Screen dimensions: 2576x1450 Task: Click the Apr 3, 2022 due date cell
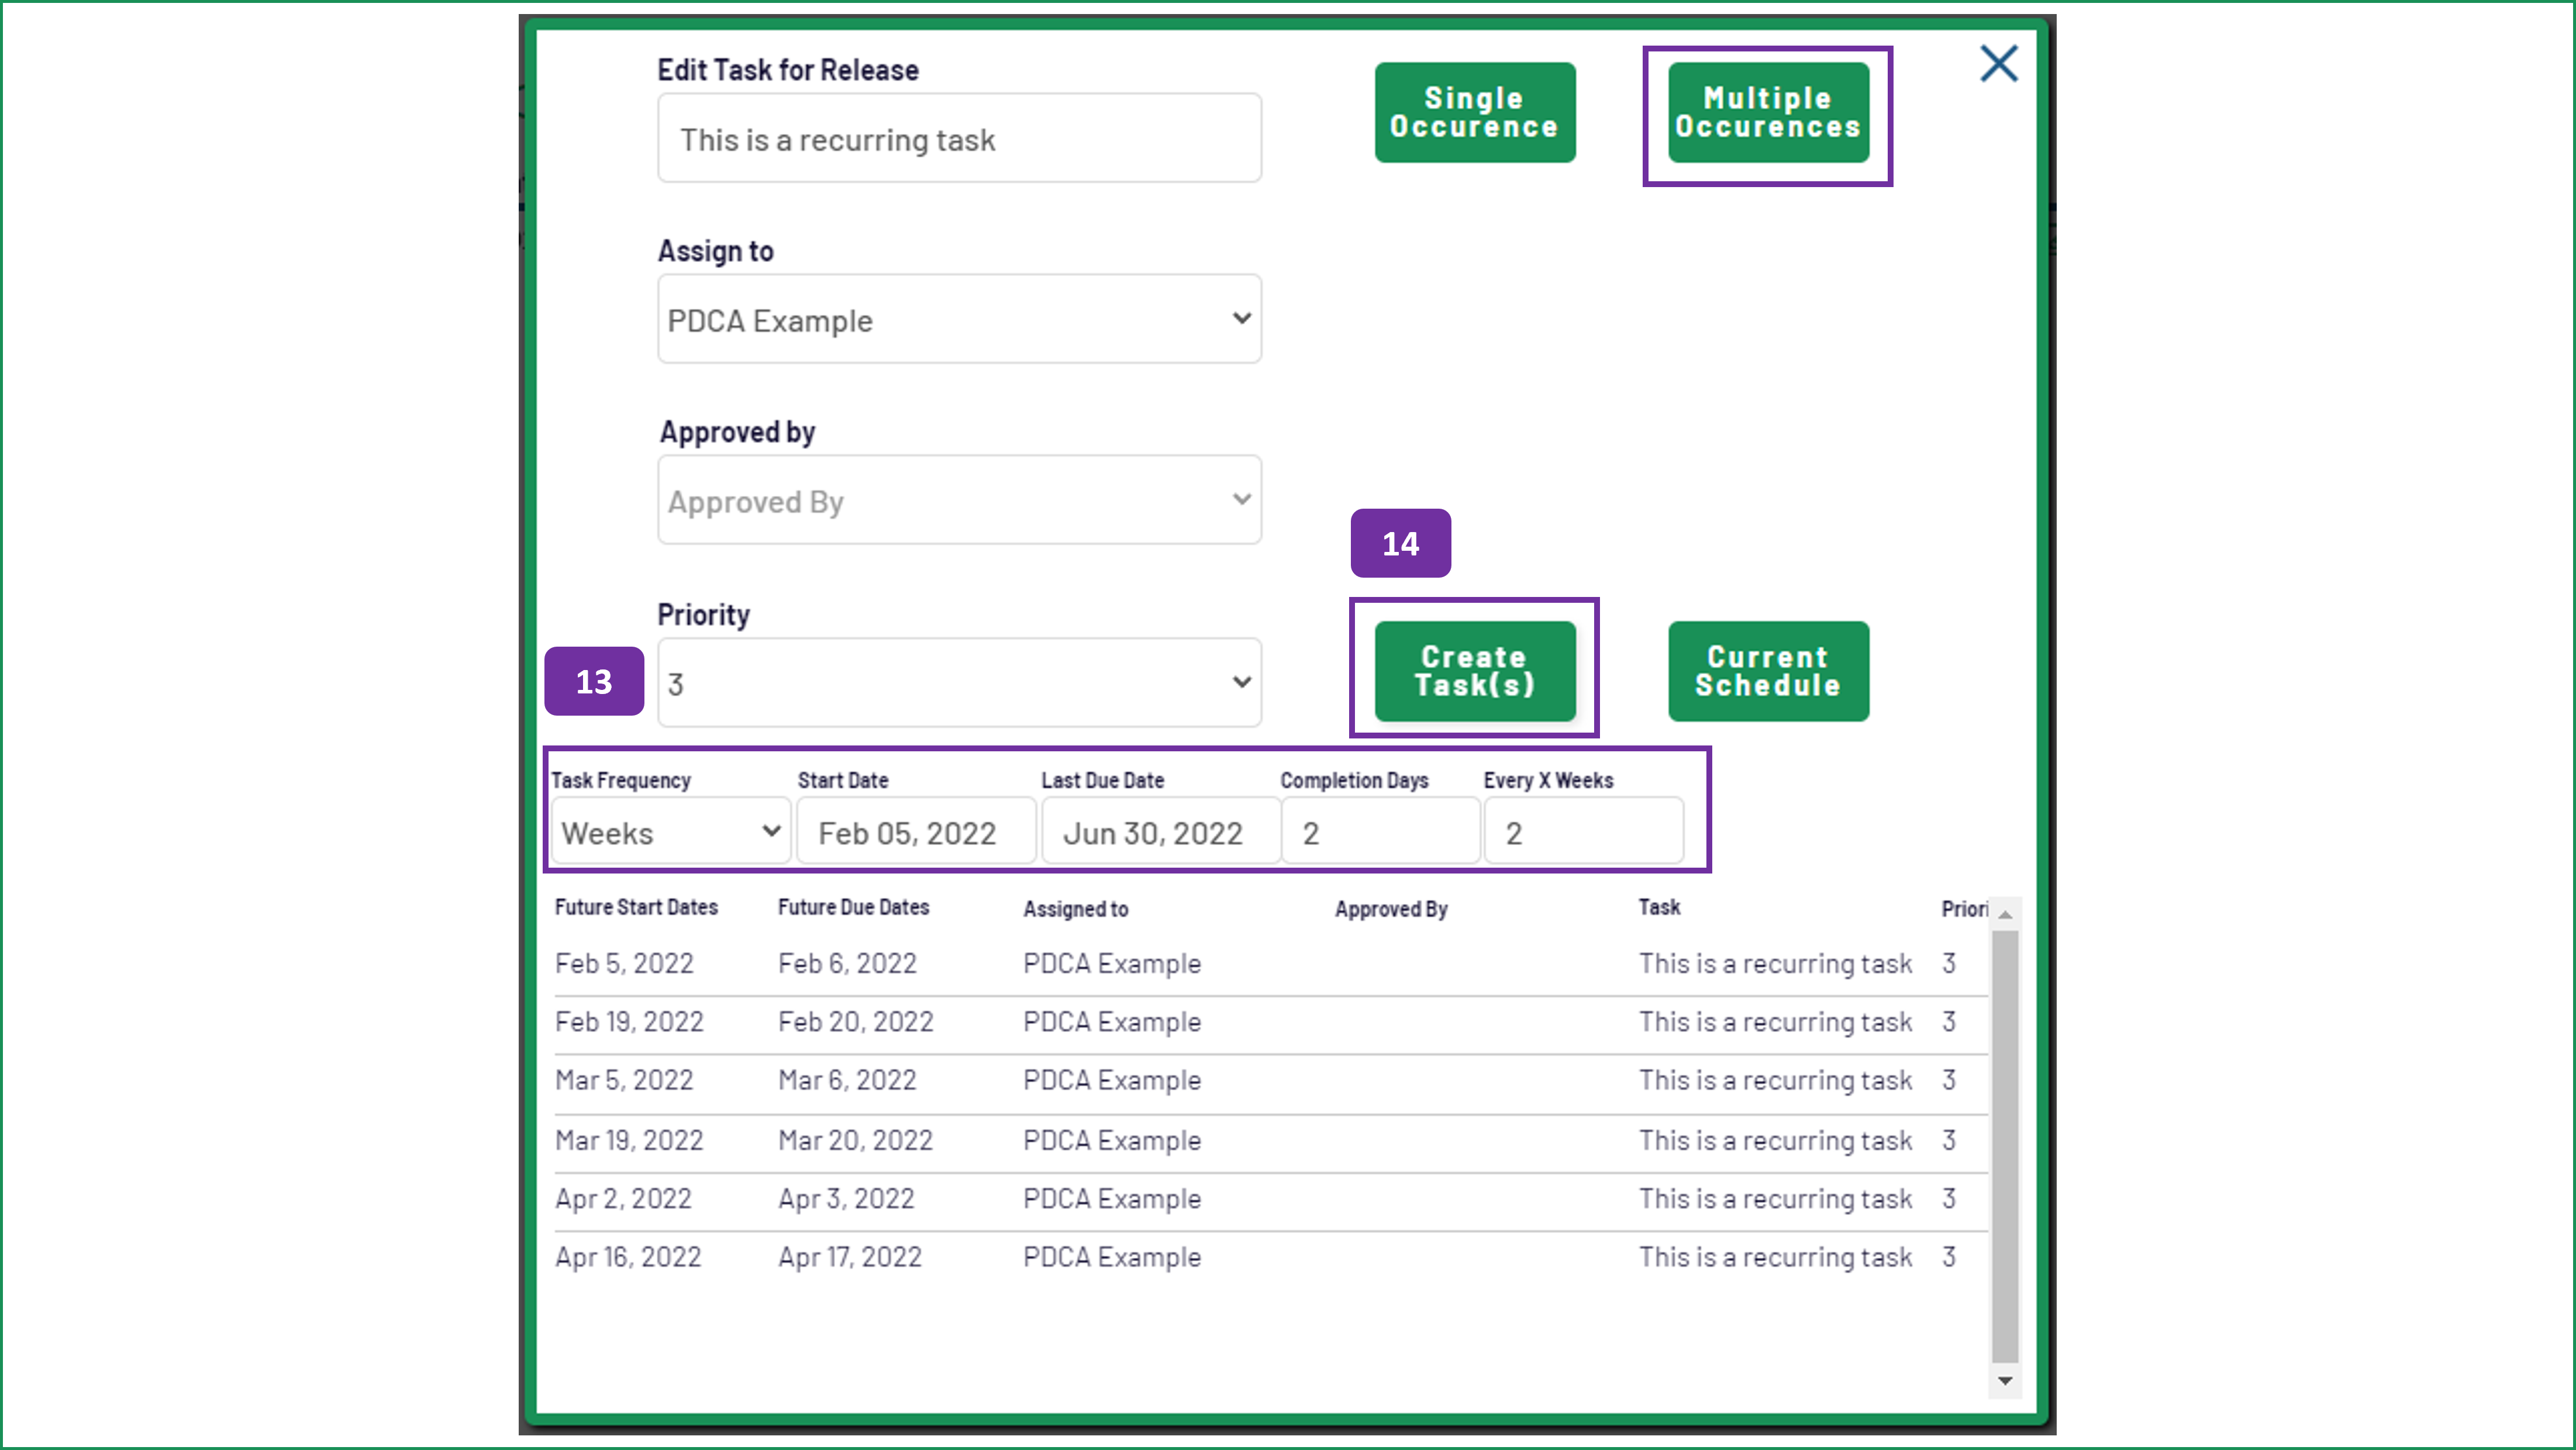tap(846, 1198)
